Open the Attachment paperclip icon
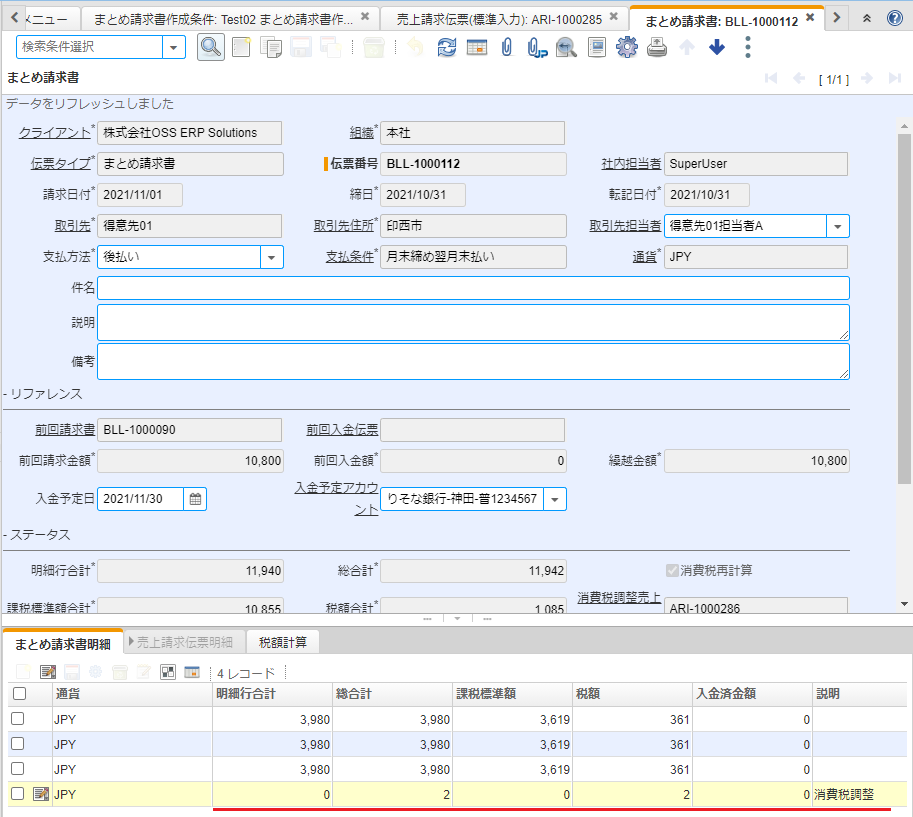The image size is (913, 817). [x=507, y=47]
